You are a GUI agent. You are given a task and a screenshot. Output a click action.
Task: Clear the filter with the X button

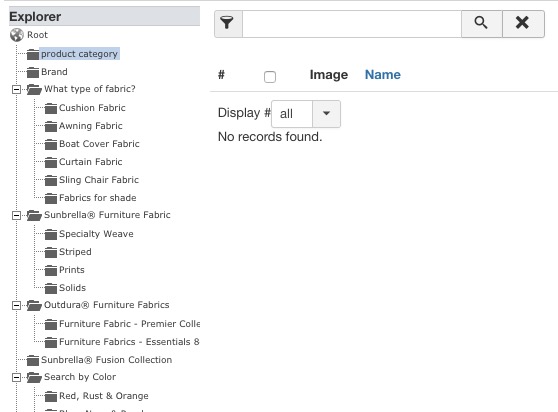point(523,23)
